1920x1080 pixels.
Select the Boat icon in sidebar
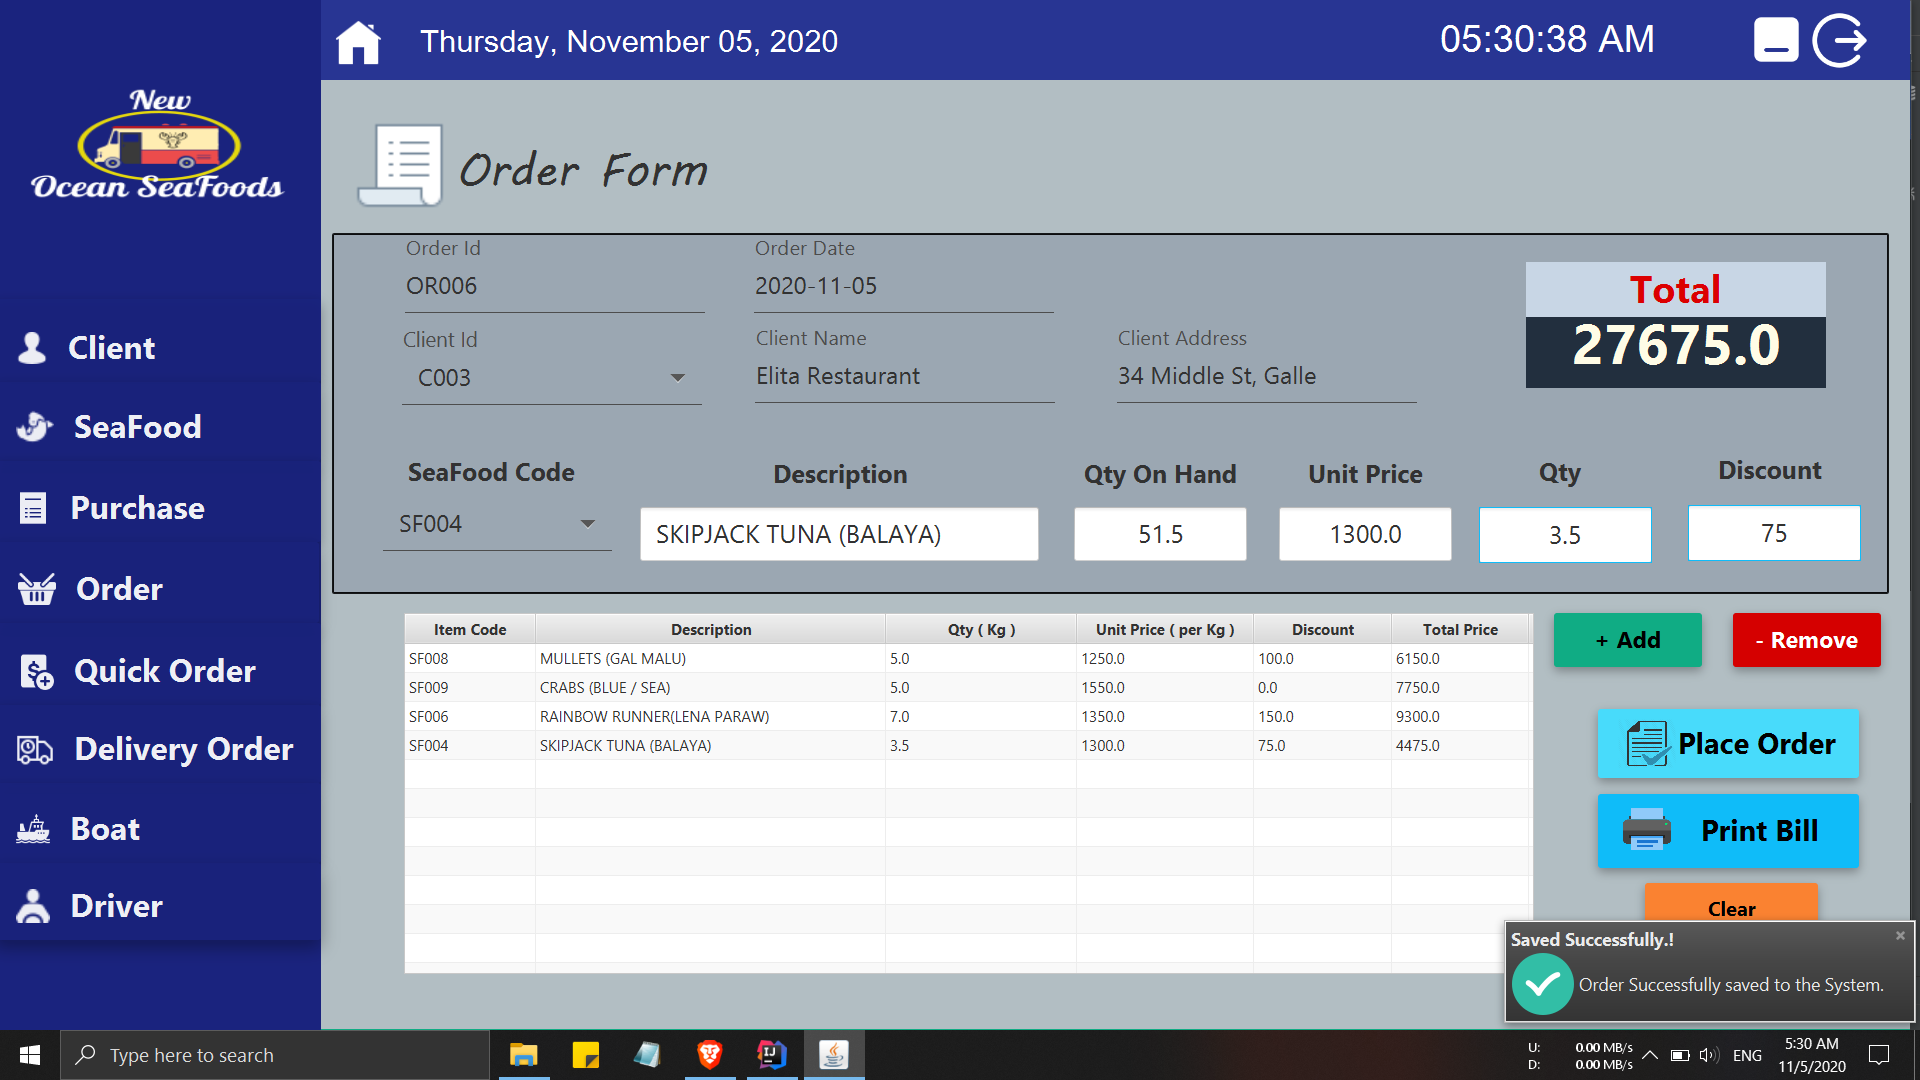(32, 828)
